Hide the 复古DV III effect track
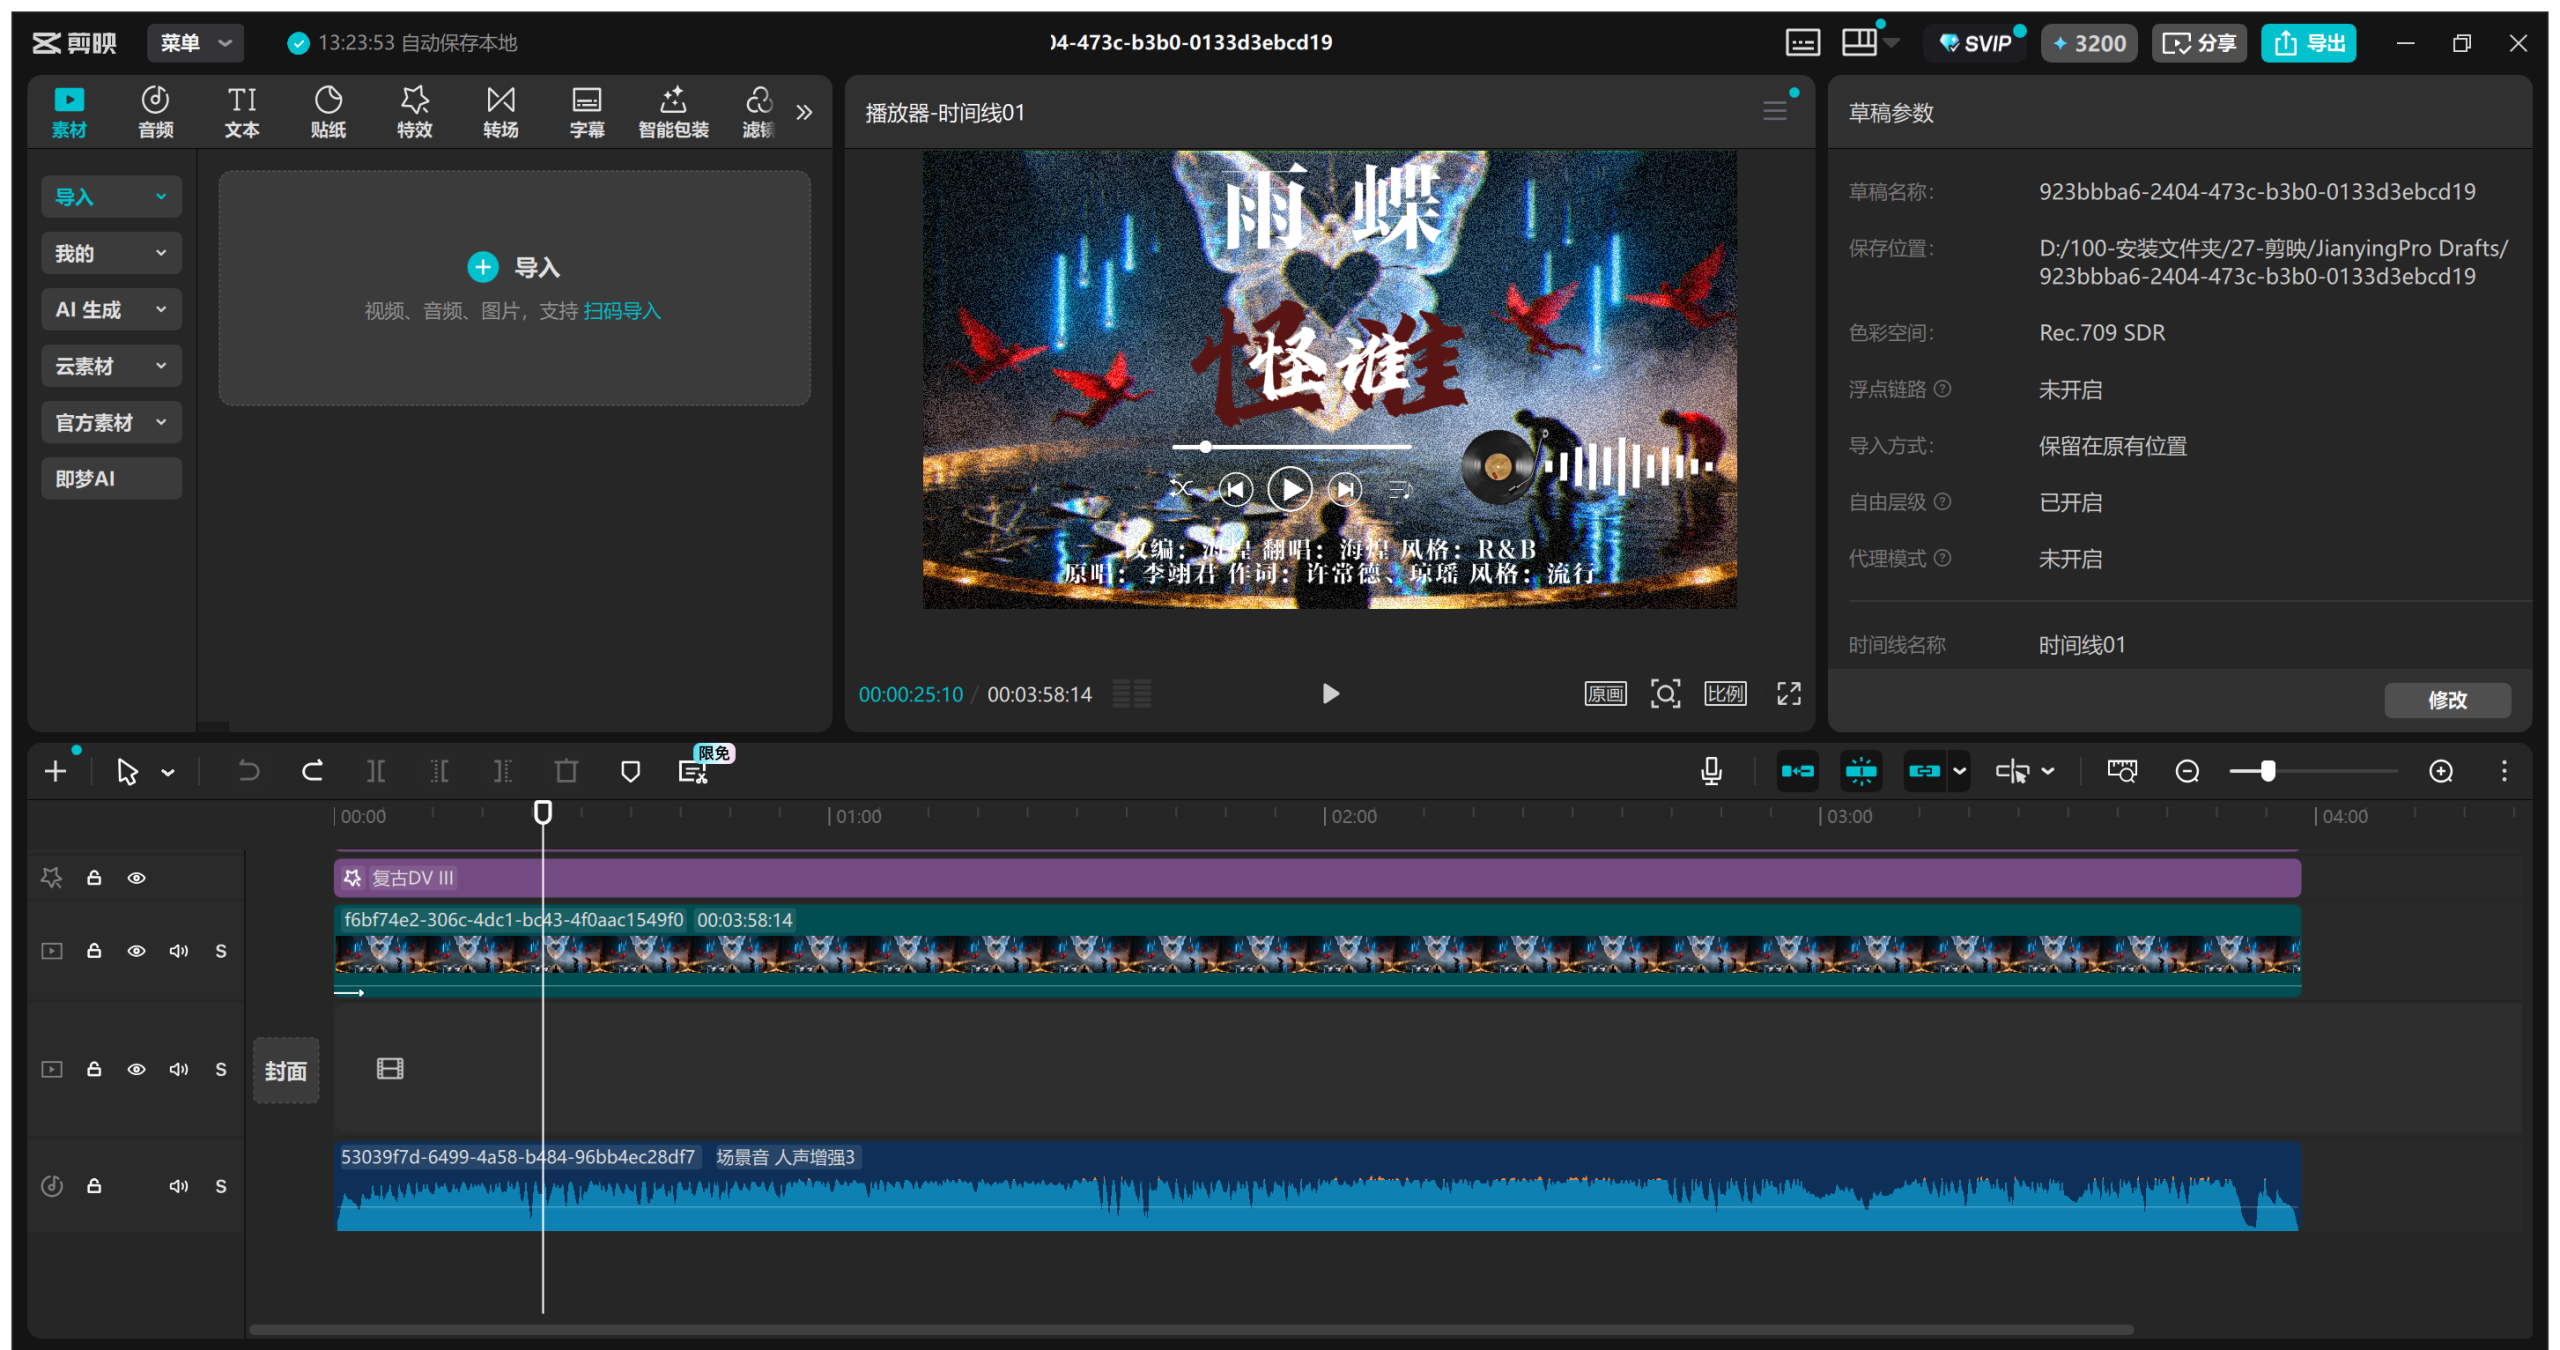Screen dimensions: 2560x1350 (x=137, y=878)
